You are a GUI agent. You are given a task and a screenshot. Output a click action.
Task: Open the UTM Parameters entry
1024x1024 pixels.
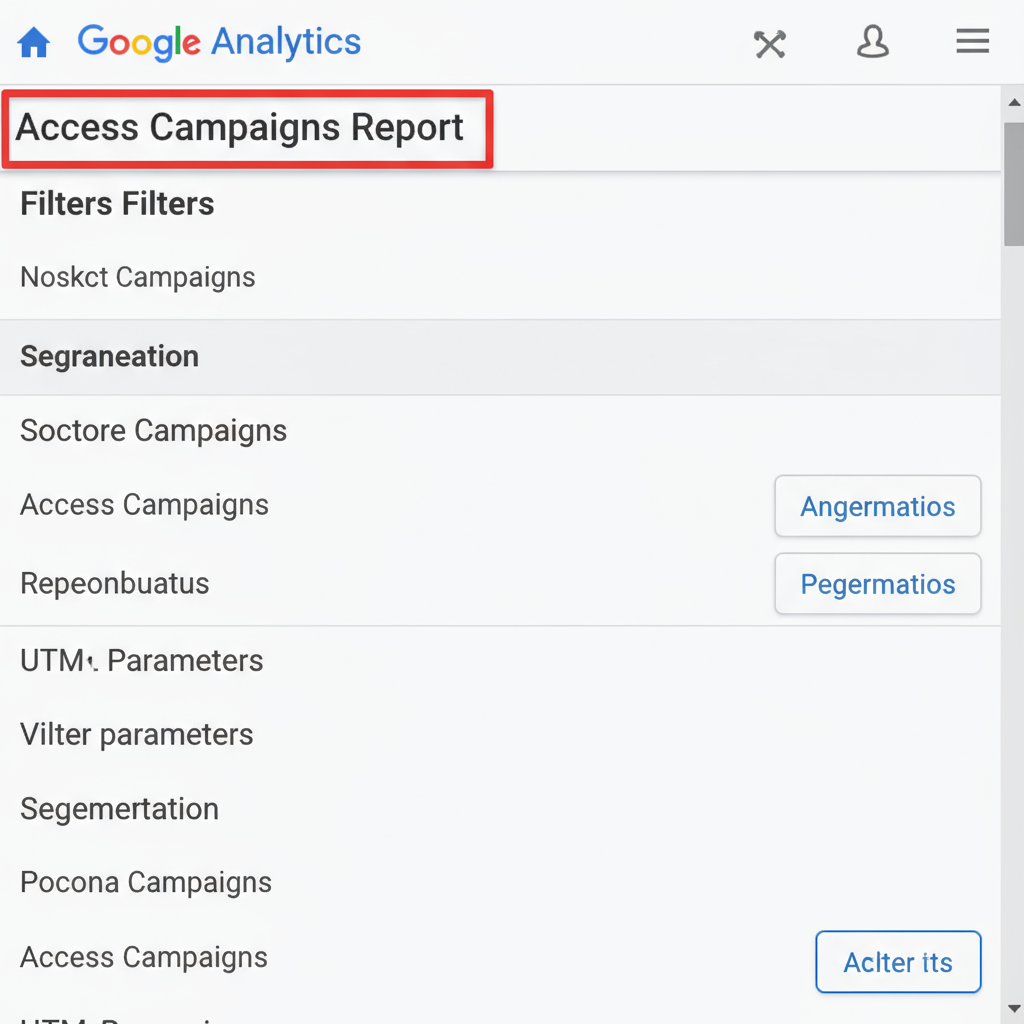coord(142,661)
